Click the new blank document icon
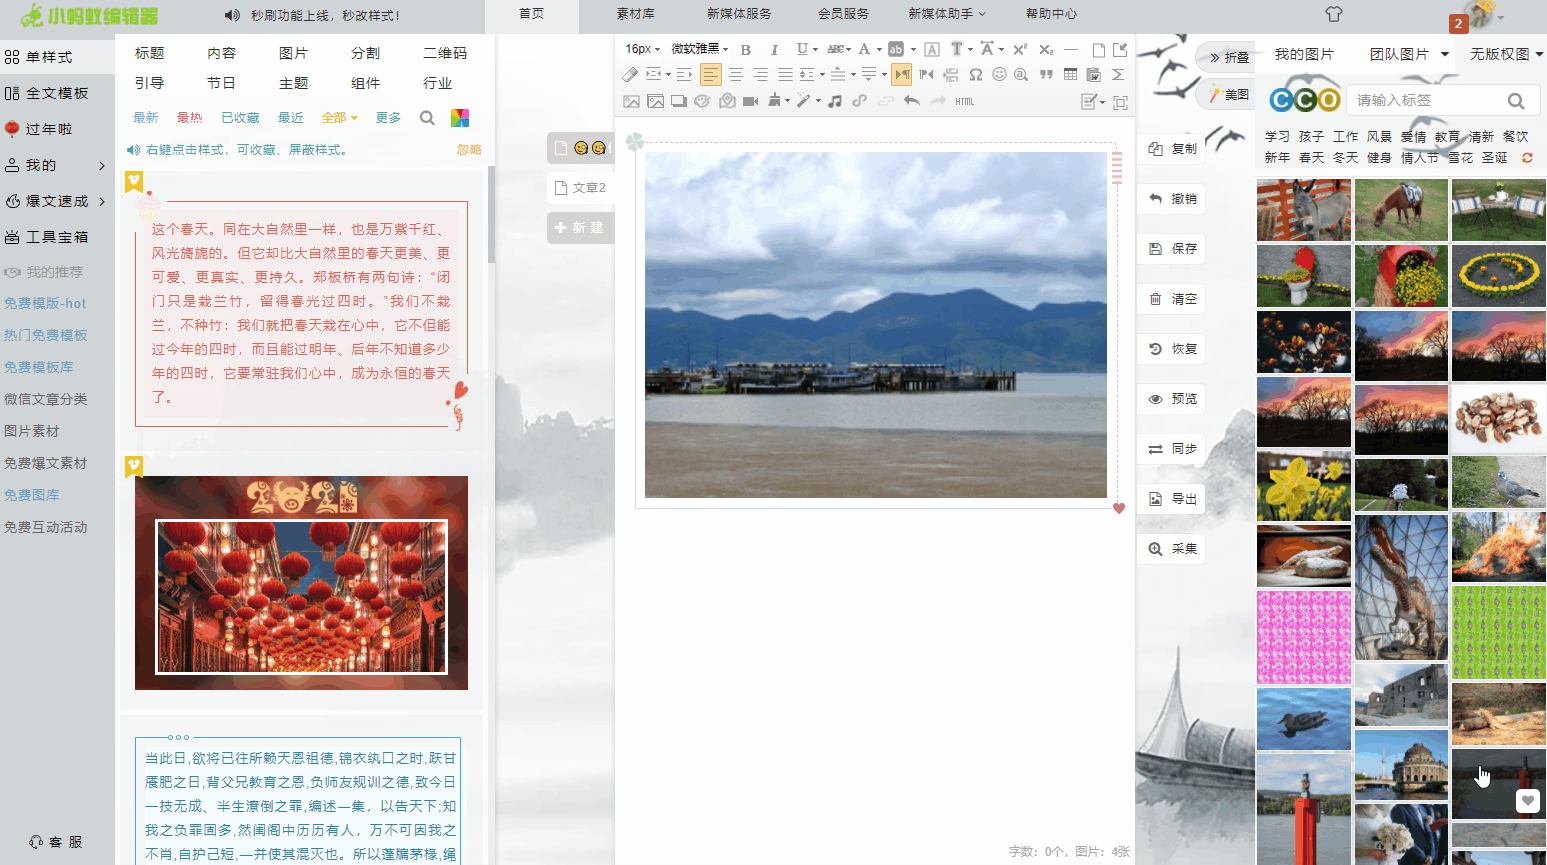Viewport: 1547px width, 865px height. coord(1098,49)
